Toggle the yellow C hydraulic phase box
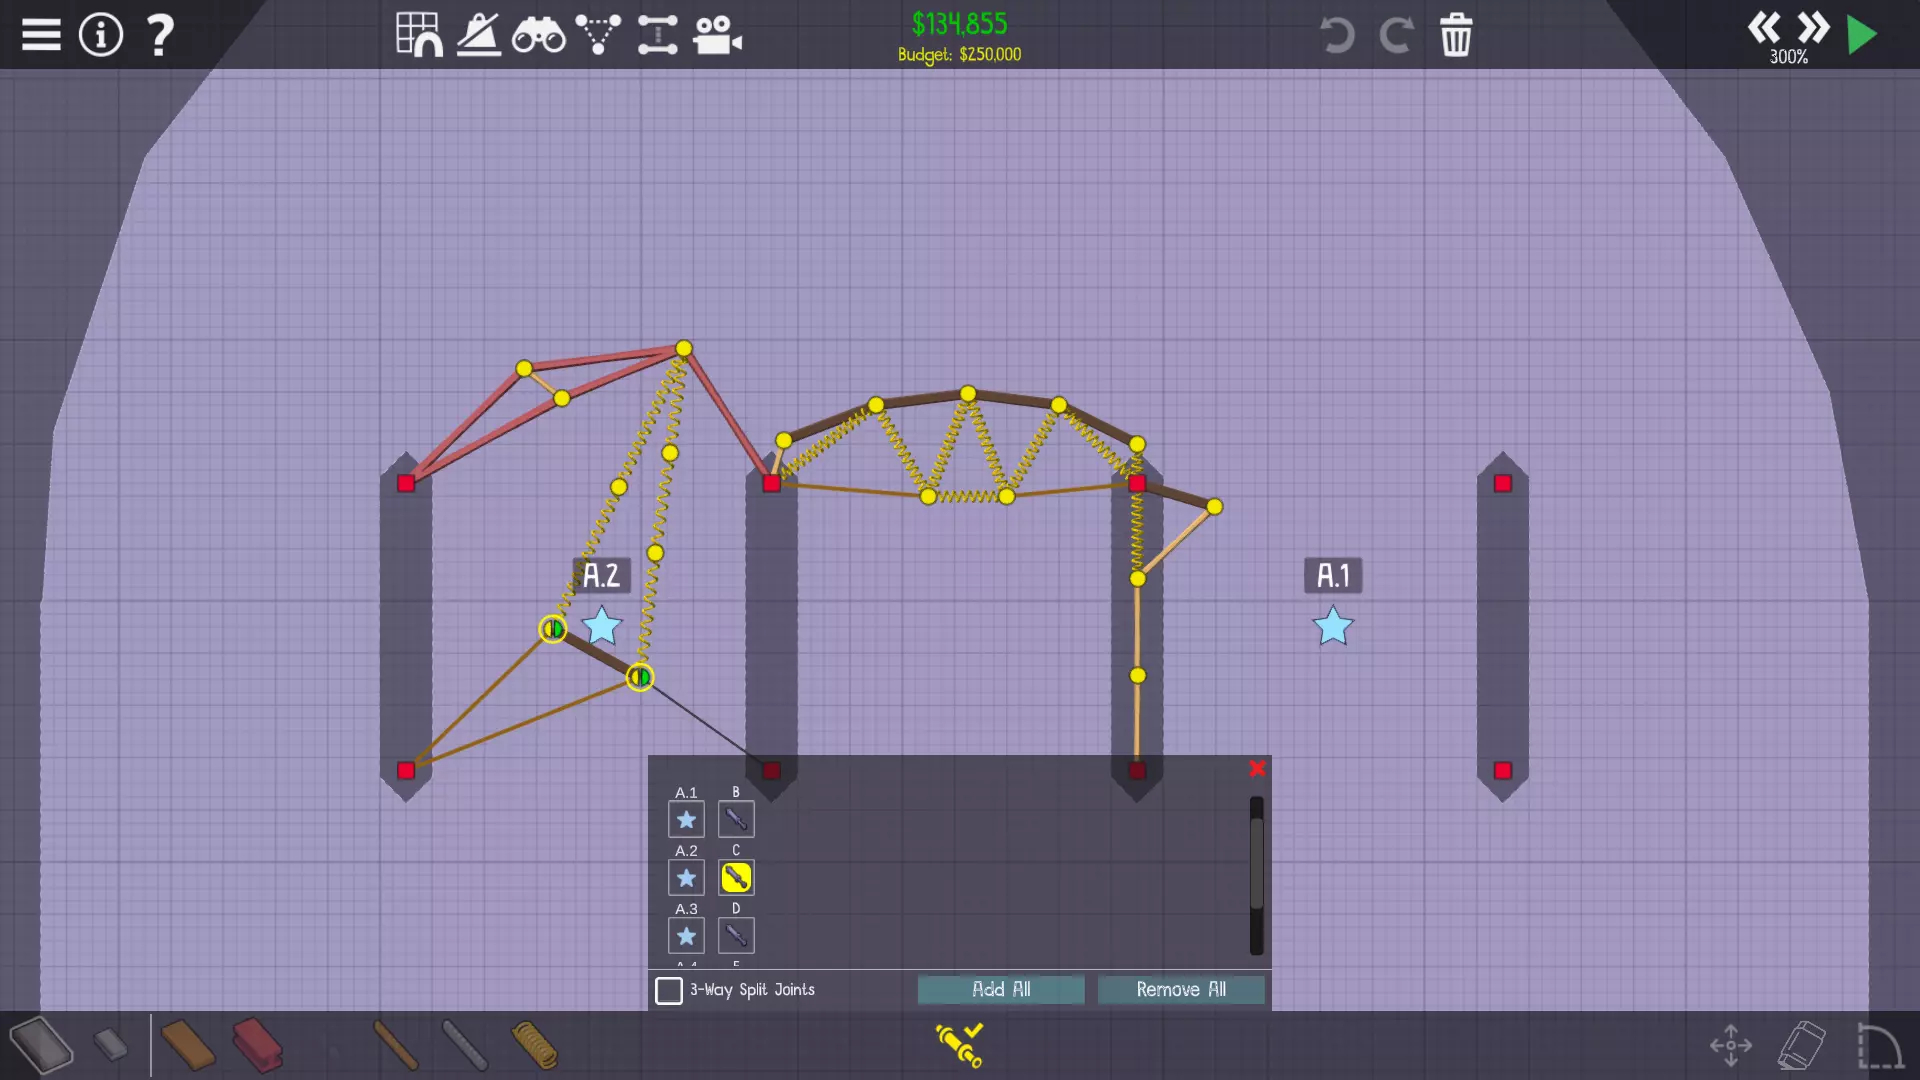1920x1080 pixels. [736, 877]
